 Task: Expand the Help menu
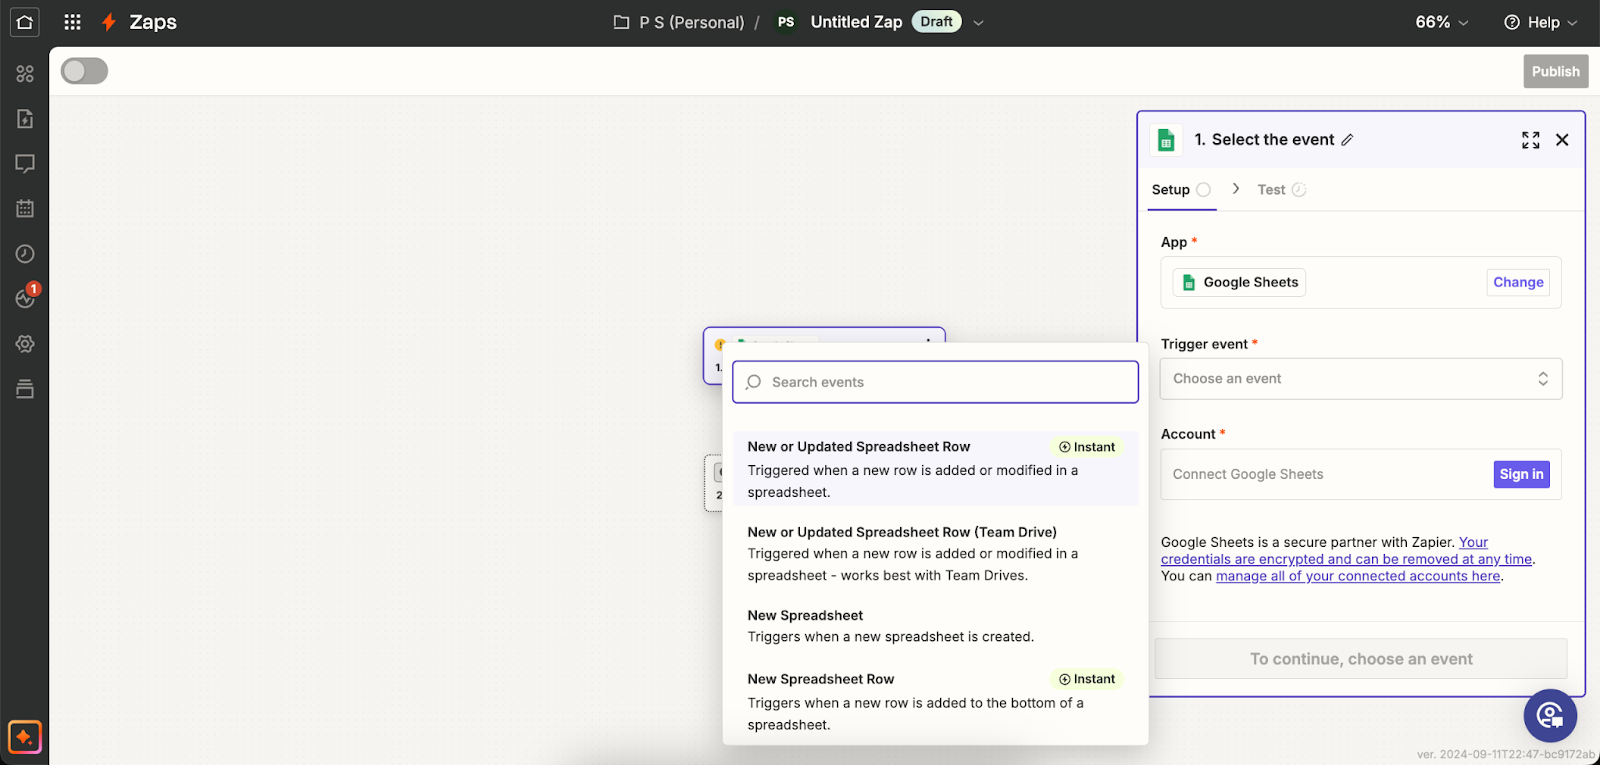(x=1541, y=22)
